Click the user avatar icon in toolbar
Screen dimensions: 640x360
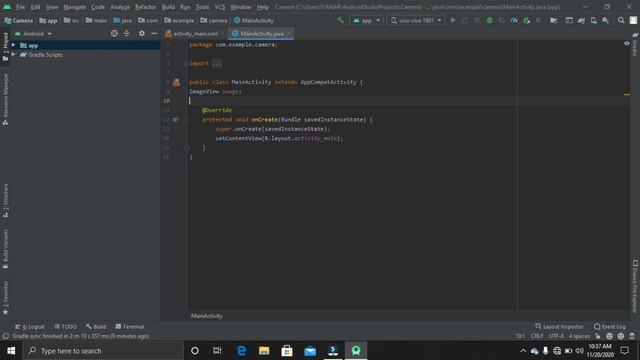click(x=633, y=20)
